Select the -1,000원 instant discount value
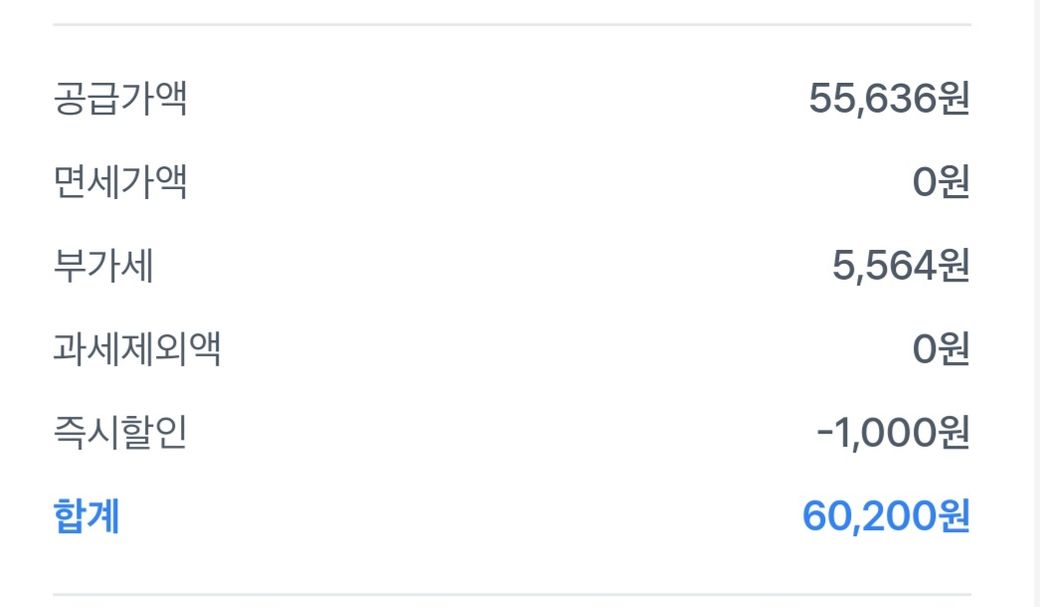The image size is (1040, 607). point(893,434)
